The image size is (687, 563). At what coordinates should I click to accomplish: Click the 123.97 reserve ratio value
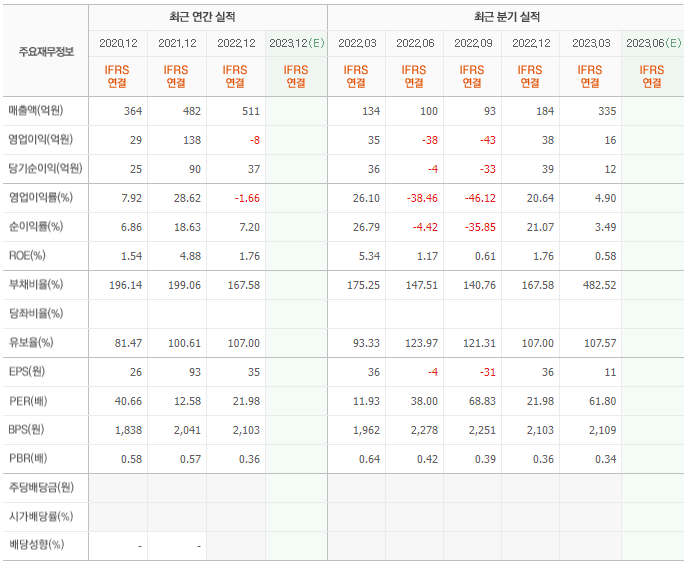click(421, 343)
